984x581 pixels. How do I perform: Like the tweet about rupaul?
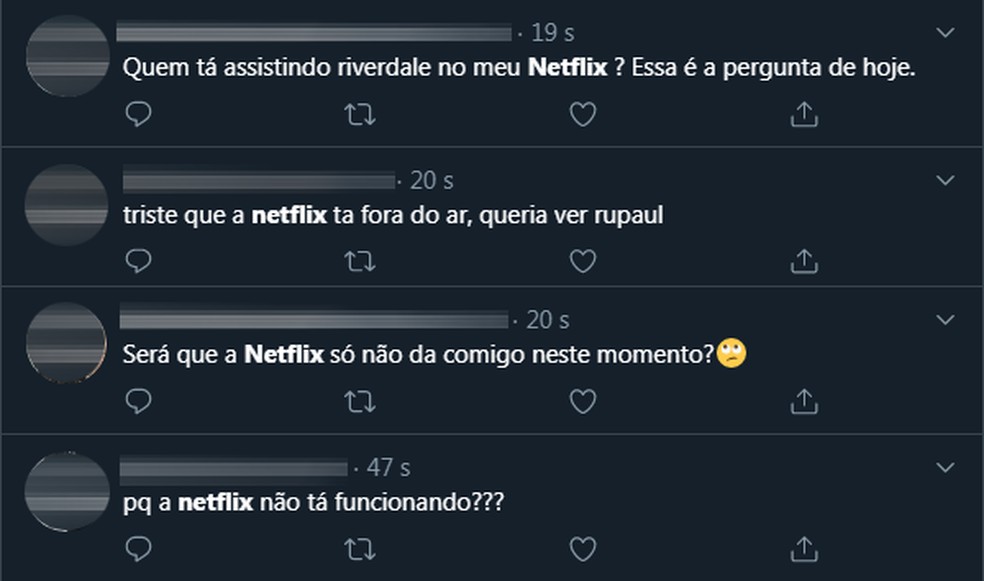tap(582, 261)
